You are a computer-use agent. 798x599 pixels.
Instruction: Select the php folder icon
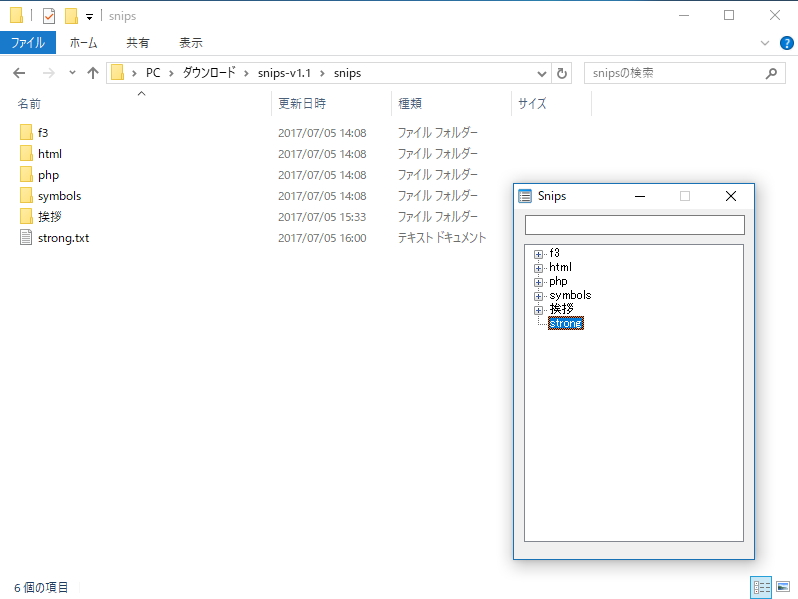coord(26,175)
